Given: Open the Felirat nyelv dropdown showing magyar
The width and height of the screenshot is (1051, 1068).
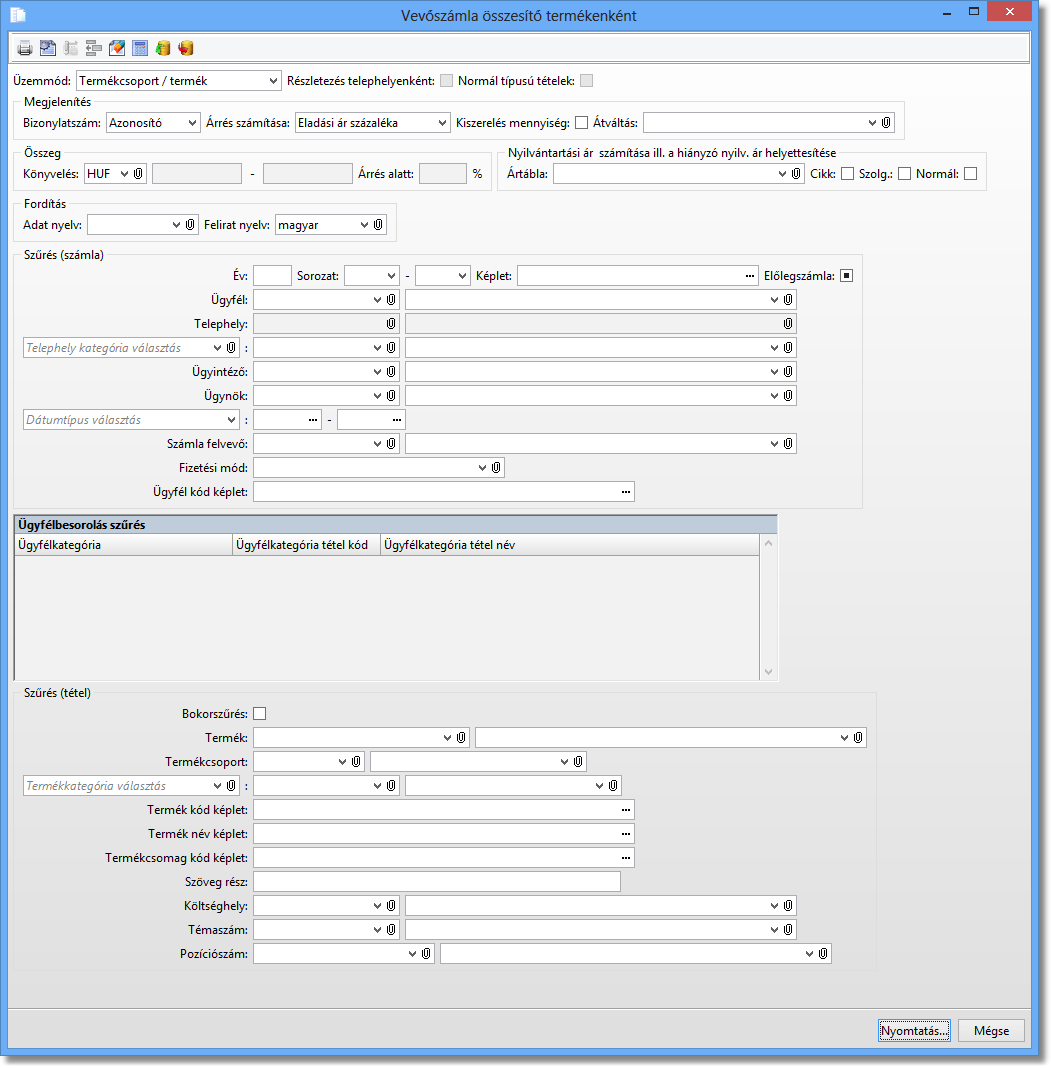Looking at the screenshot, I should pos(363,226).
